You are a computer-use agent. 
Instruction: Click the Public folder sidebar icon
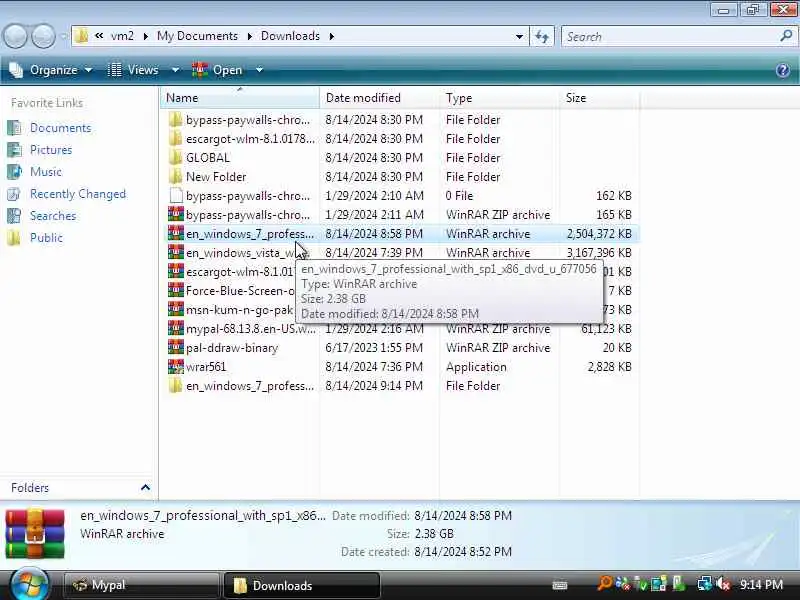point(14,238)
